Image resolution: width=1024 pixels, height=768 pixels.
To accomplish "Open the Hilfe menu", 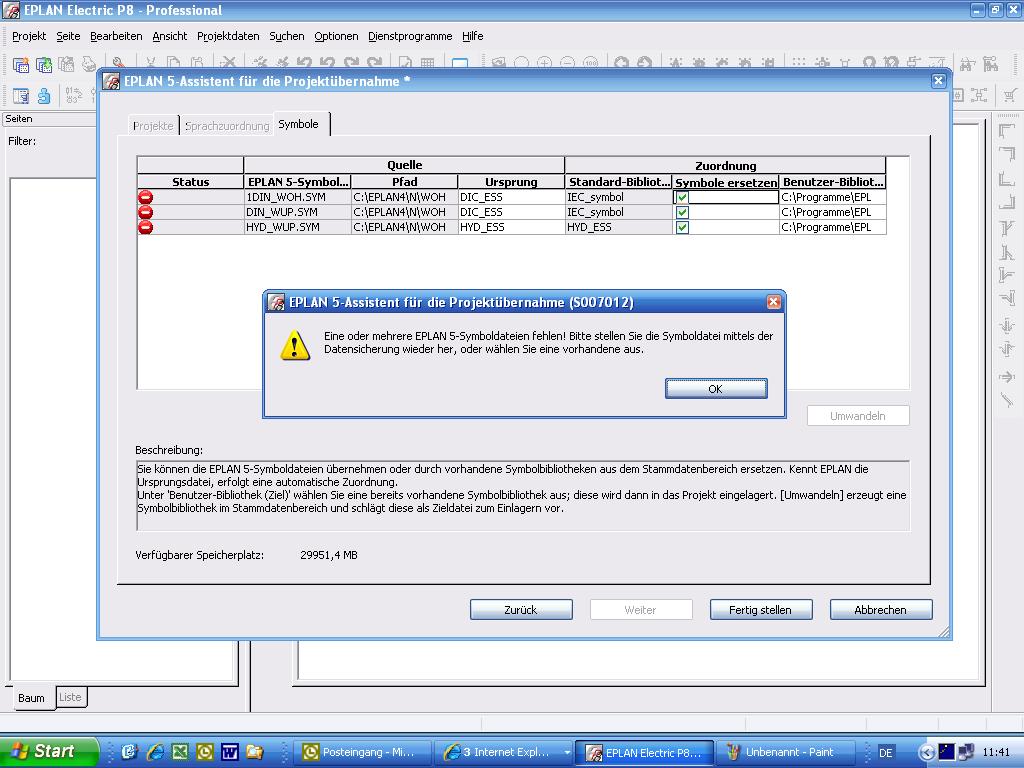I will (x=473, y=36).
